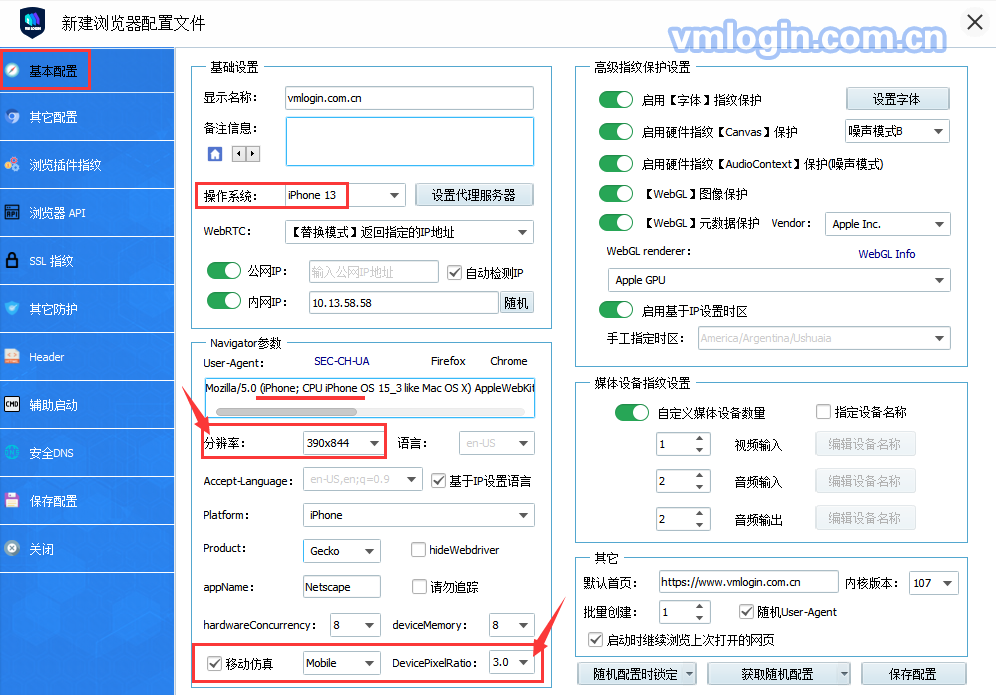
Task: Click the Header sidebar icon
Action: [x=12, y=356]
